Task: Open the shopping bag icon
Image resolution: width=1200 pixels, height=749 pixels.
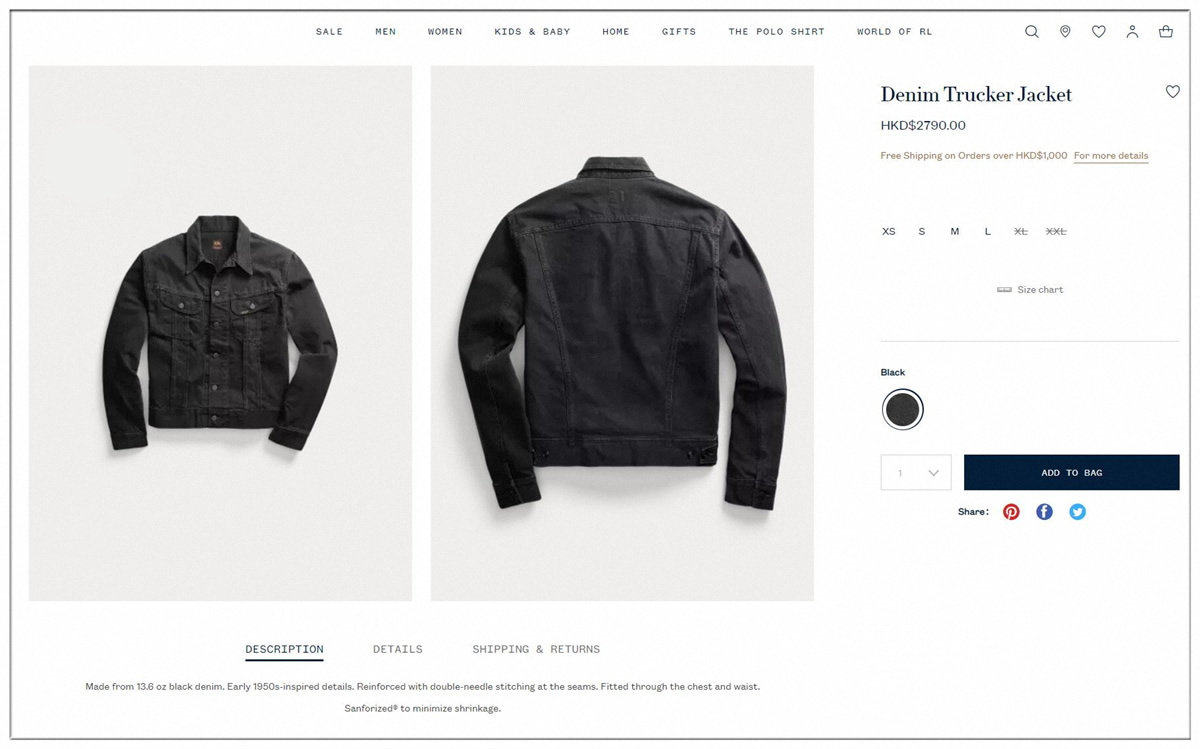Action: pyautogui.click(x=1166, y=32)
